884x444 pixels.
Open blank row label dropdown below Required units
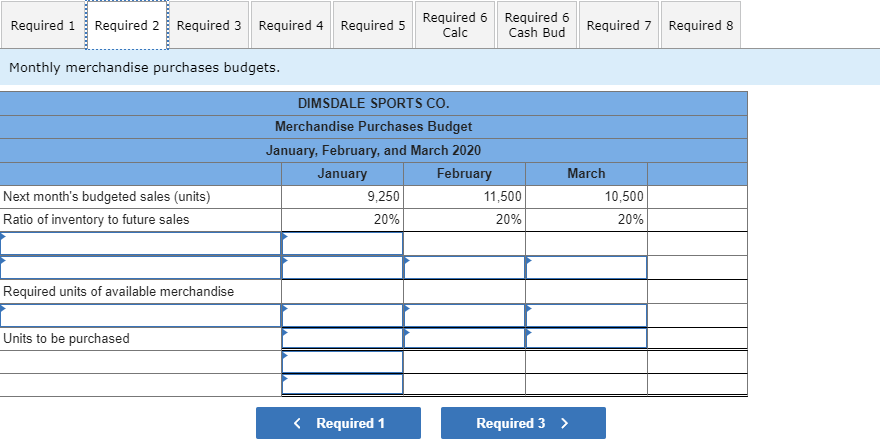(140, 316)
